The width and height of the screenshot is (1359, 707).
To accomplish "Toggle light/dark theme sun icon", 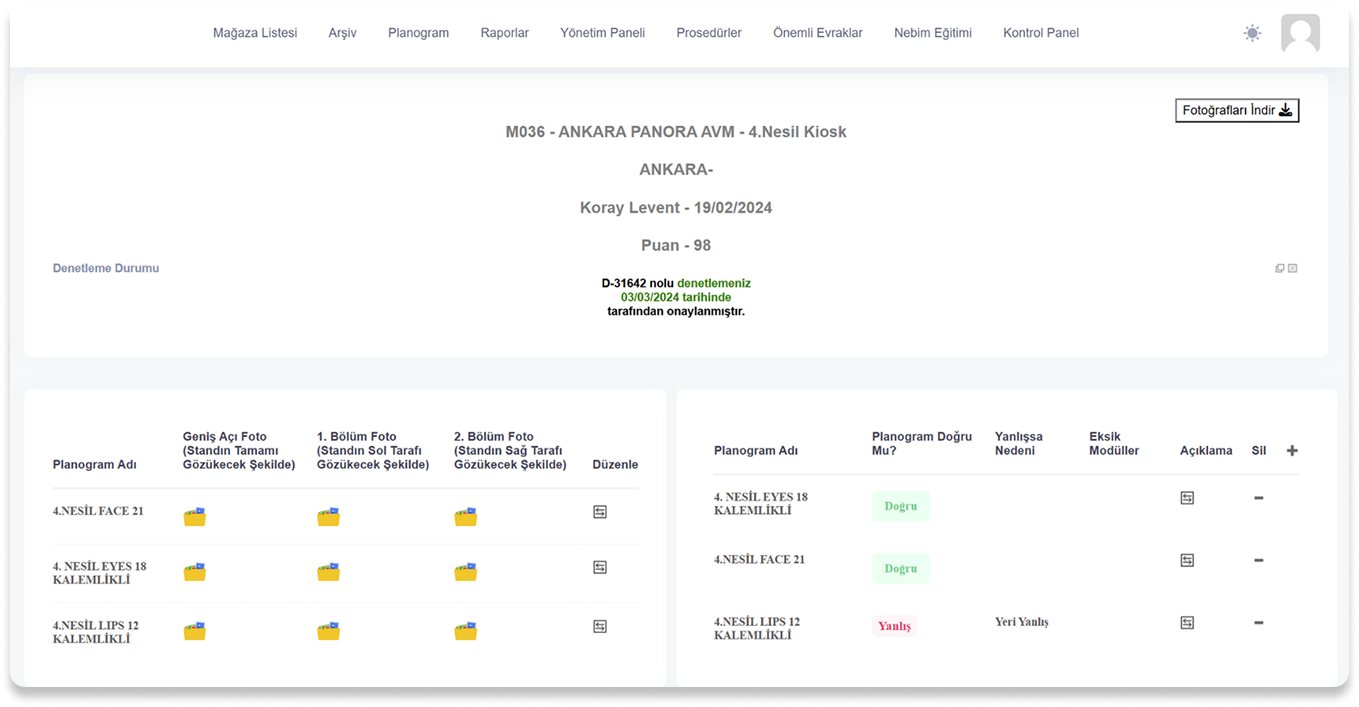I will [x=1252, y=33].
